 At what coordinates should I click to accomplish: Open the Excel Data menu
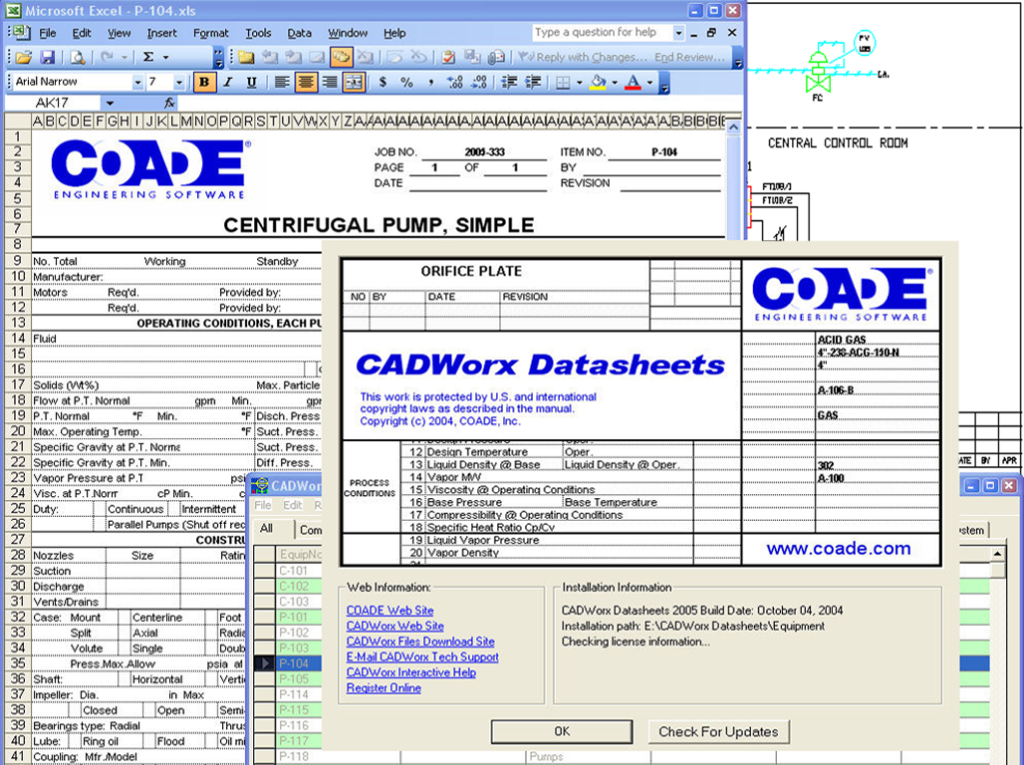tap(299, 33)
